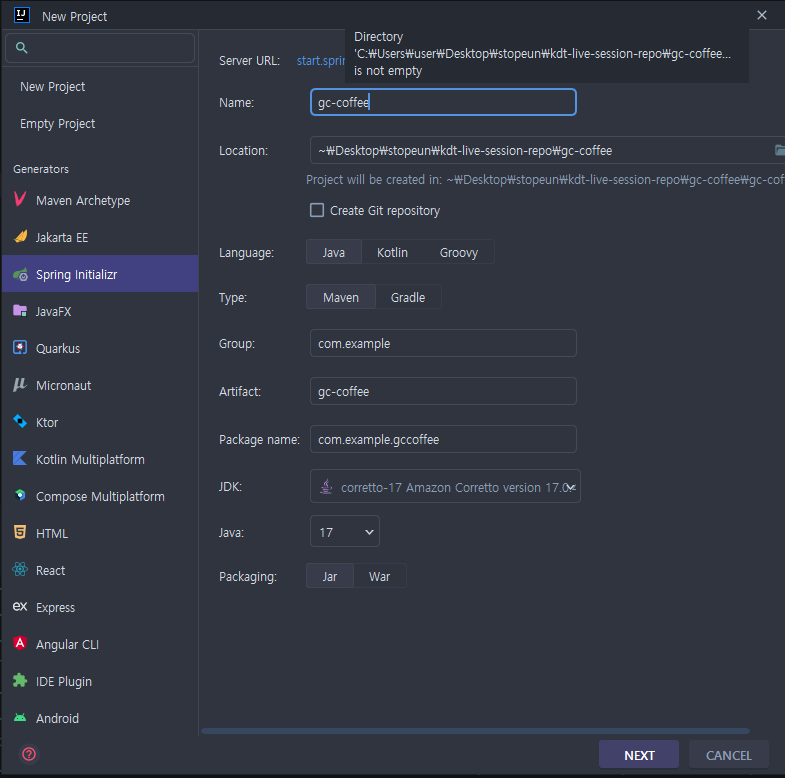The height and width of the screenshot is (778, 785).
Task: Switch language to Kotlin
Action: [x=392, y=252]
